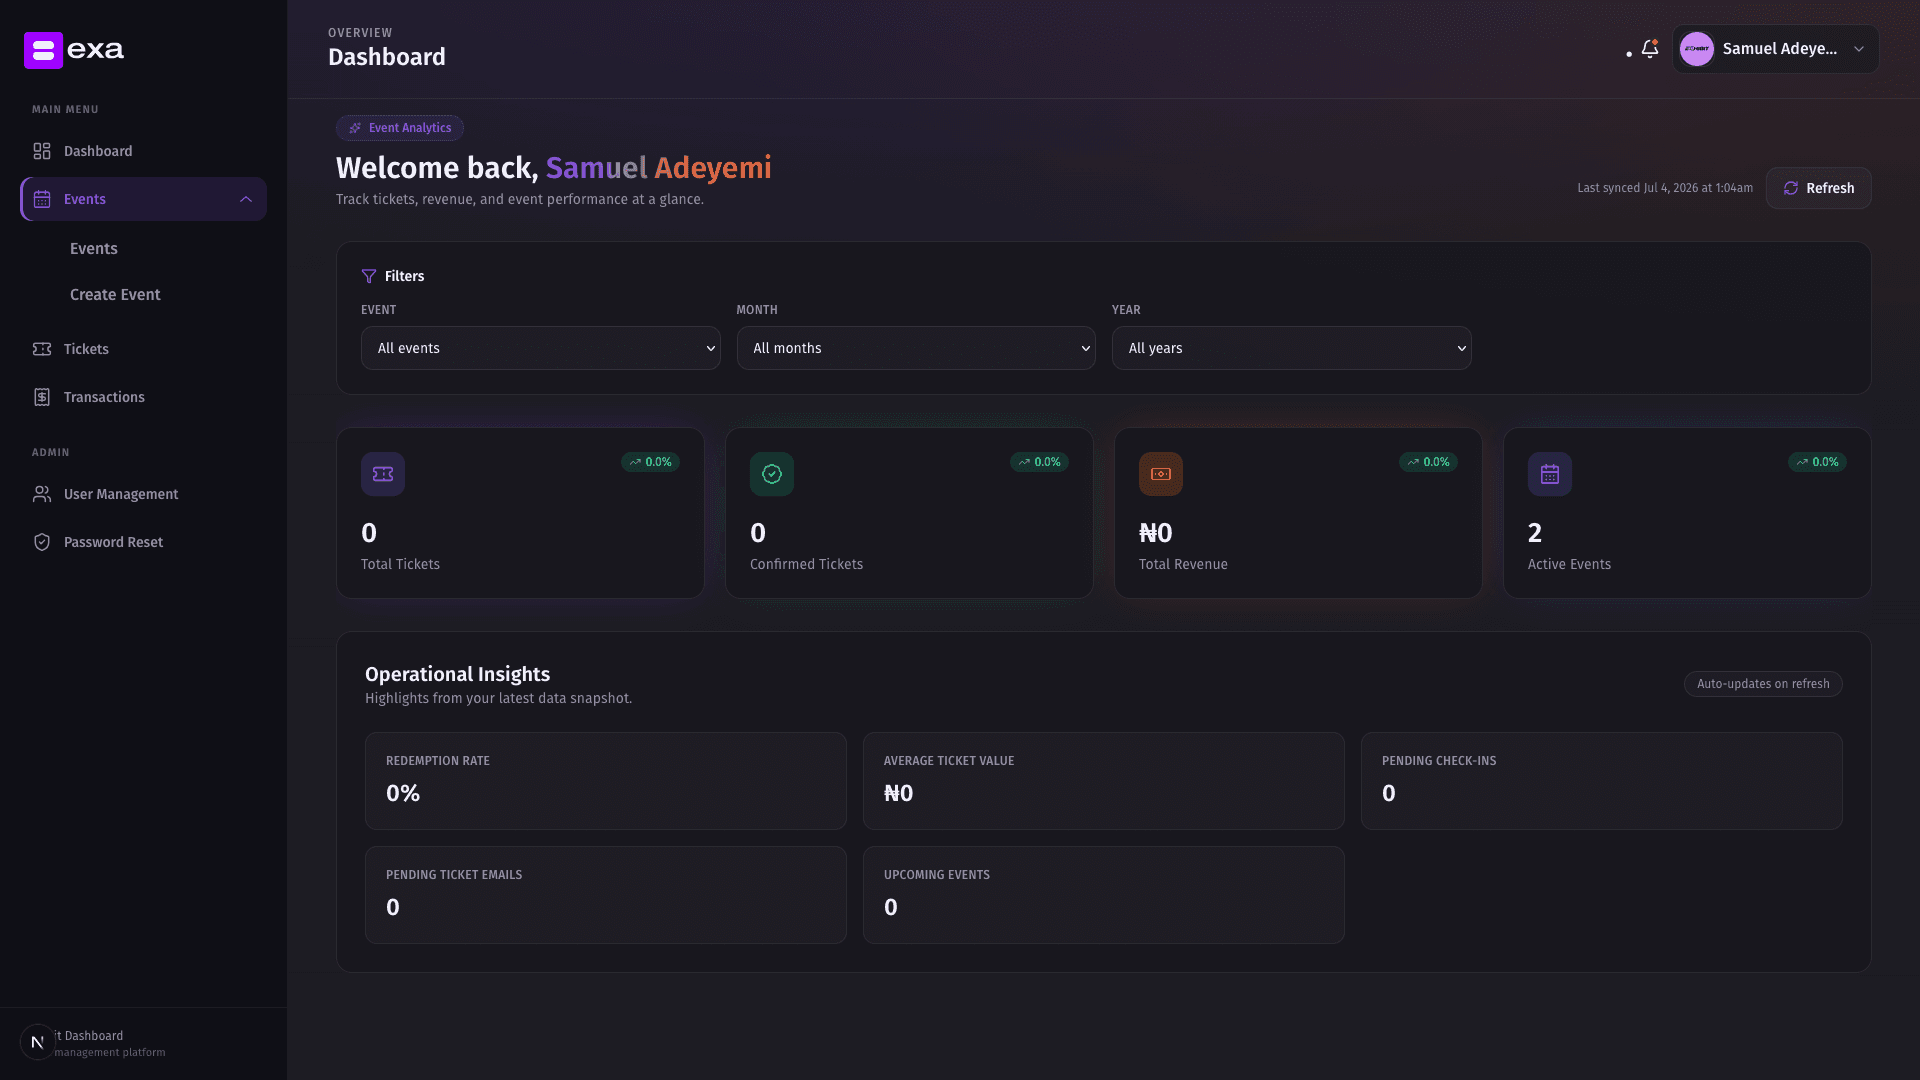
Task: Click the Last synced Jul 4, 2026 text
Action: 1665,188
